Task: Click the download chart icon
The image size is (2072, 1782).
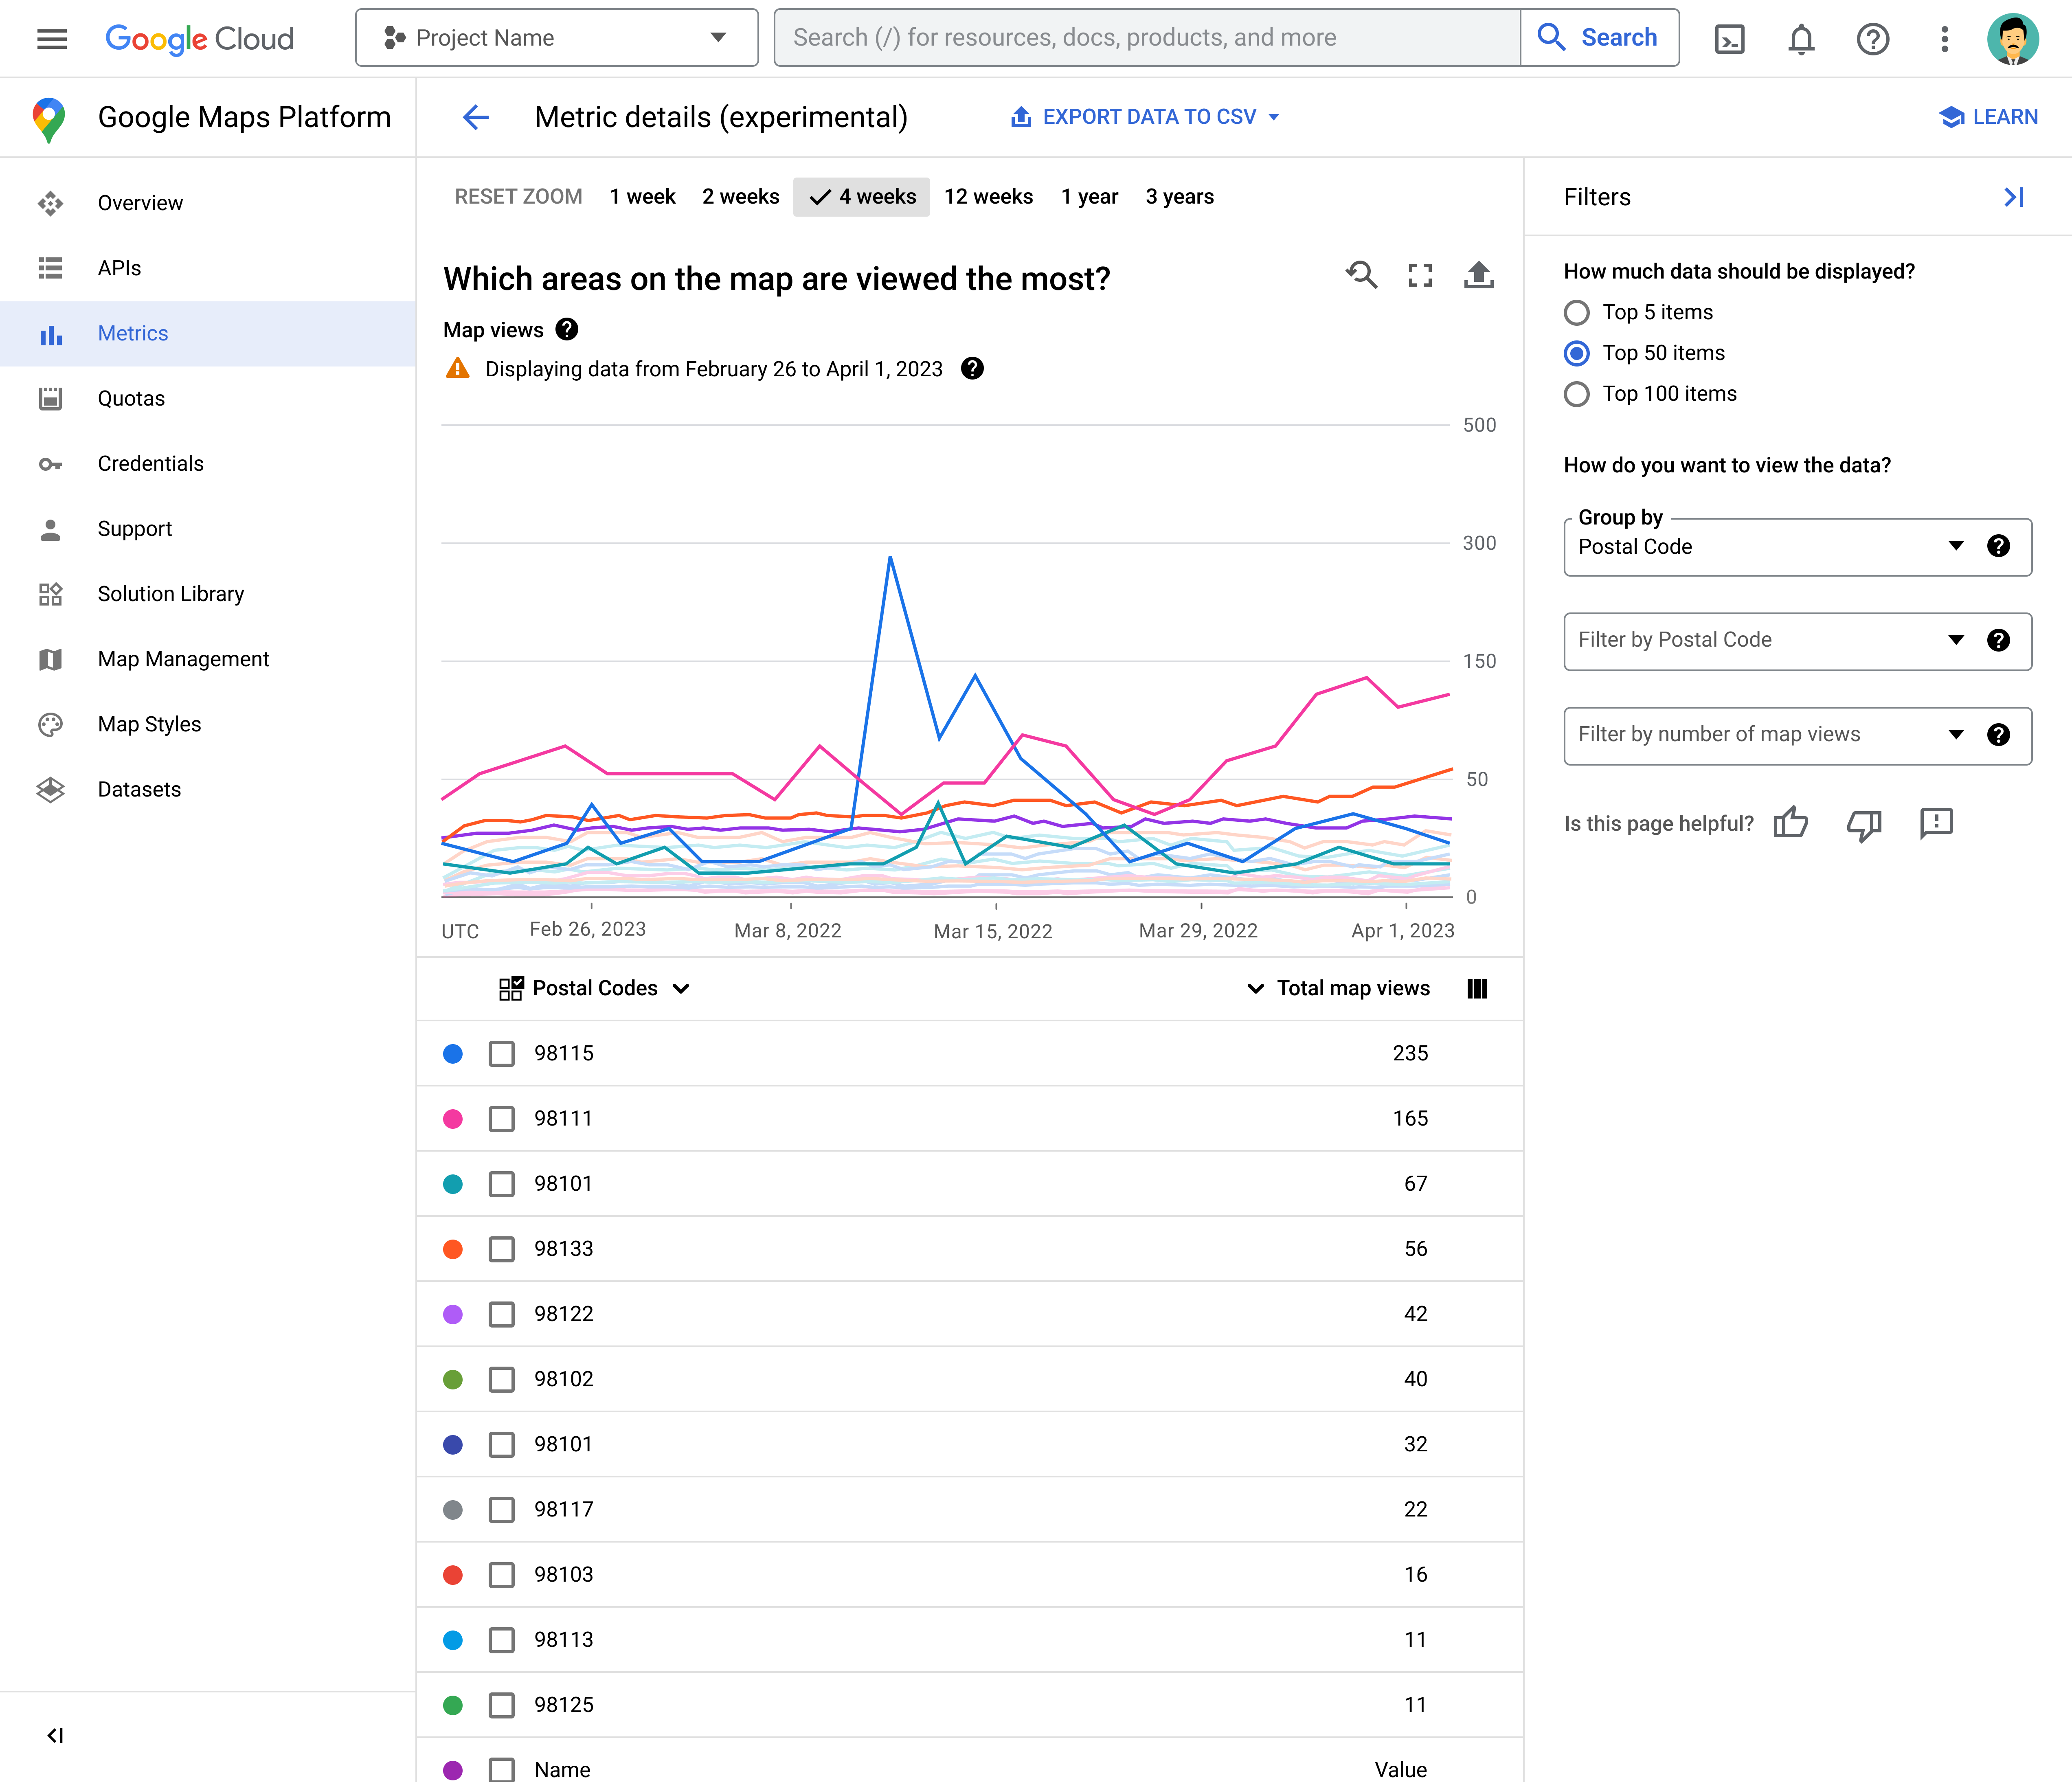Action: coord(1477,277)
